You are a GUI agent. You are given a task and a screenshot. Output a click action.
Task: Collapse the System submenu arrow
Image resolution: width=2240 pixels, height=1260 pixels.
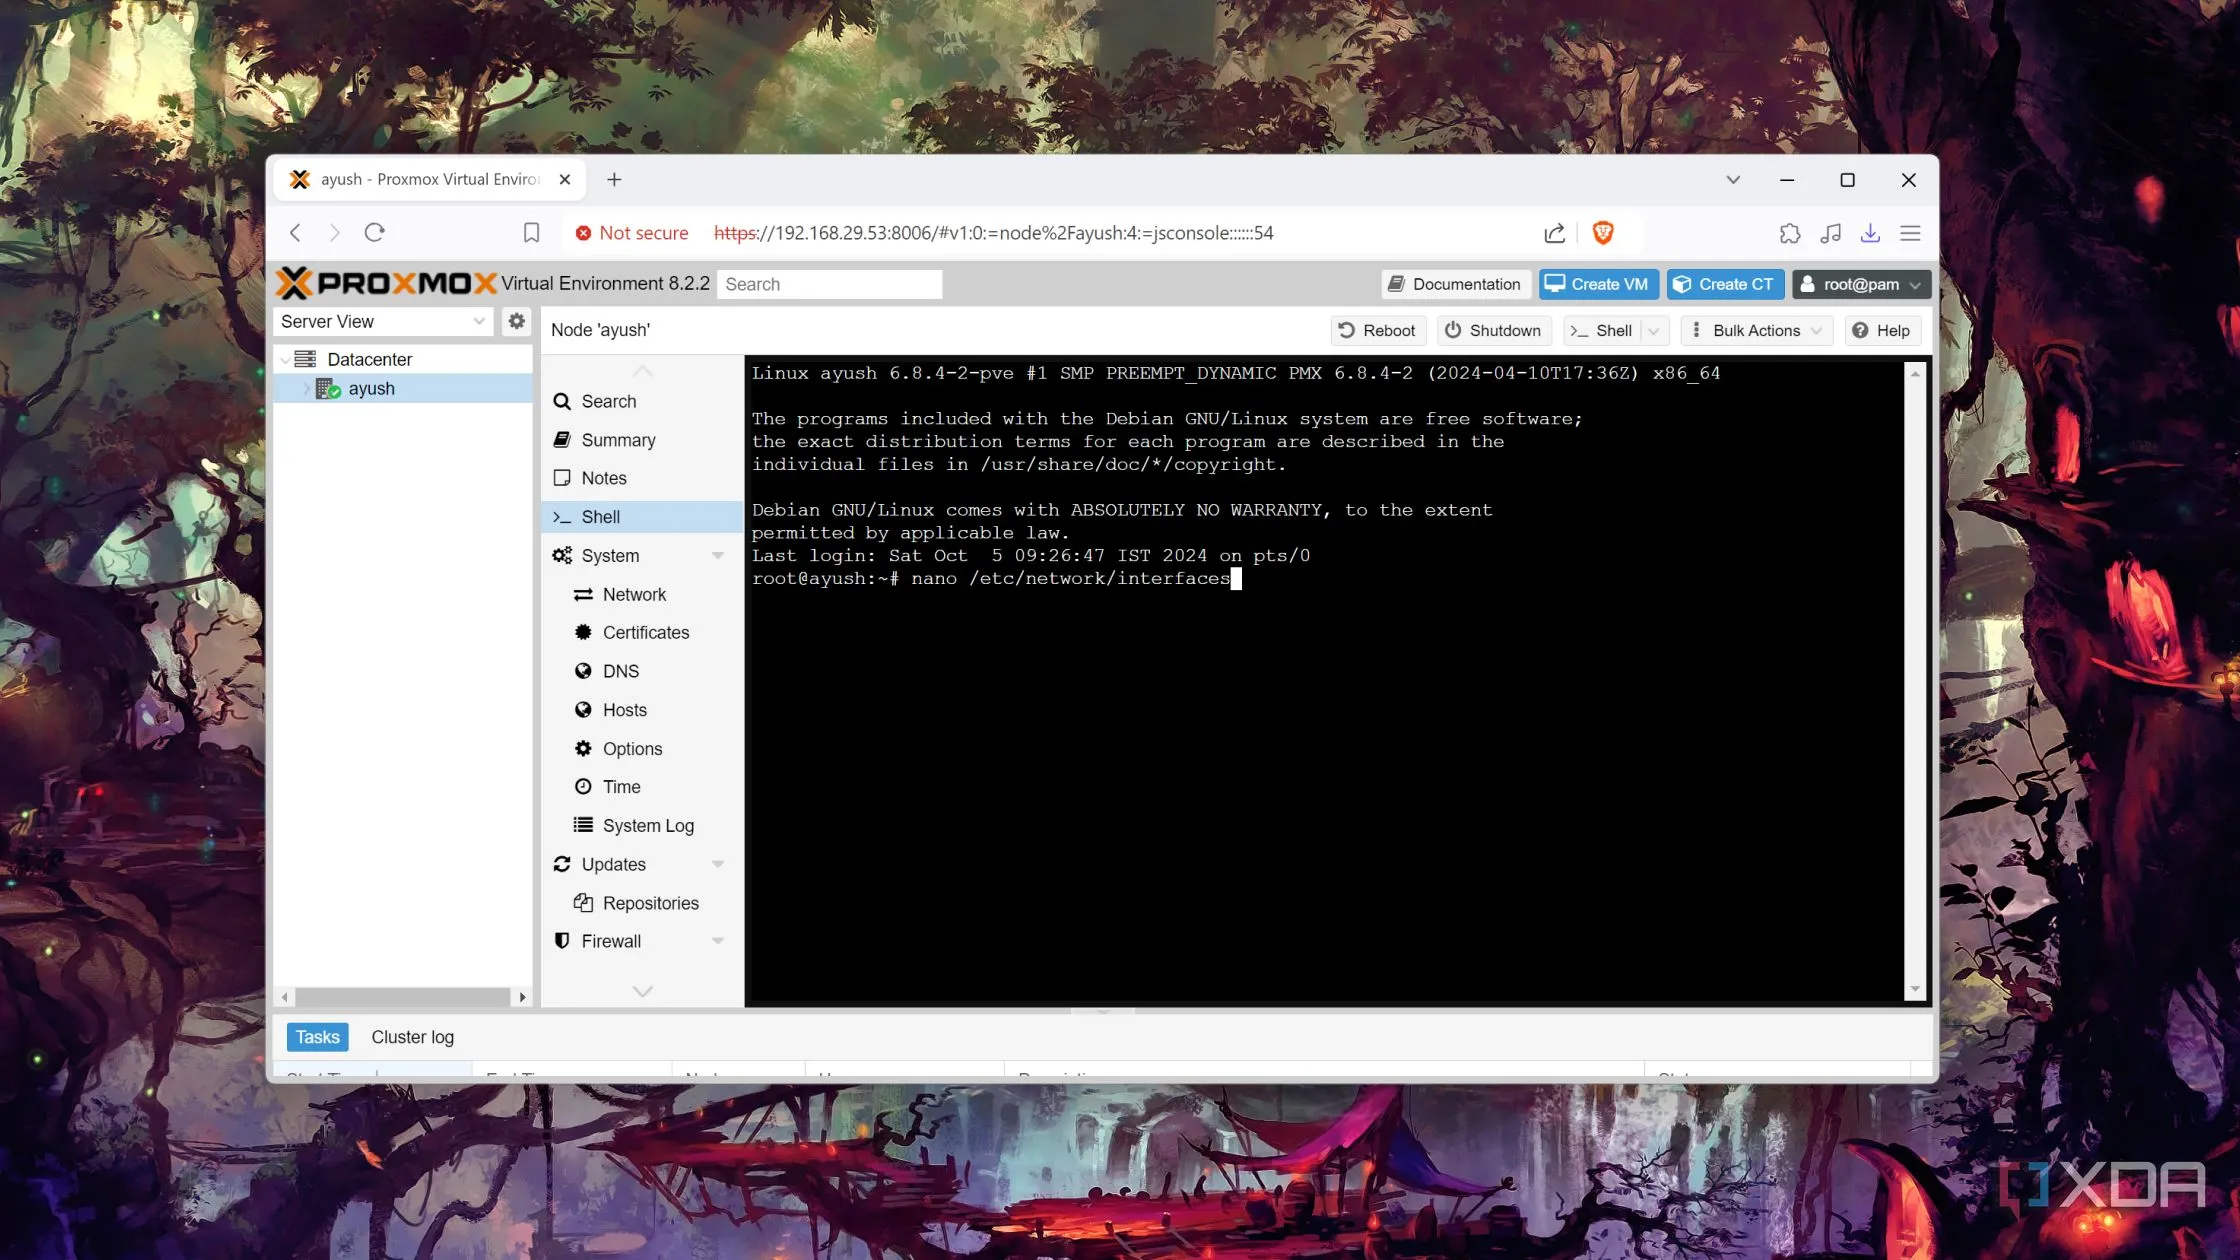(718, 556)
